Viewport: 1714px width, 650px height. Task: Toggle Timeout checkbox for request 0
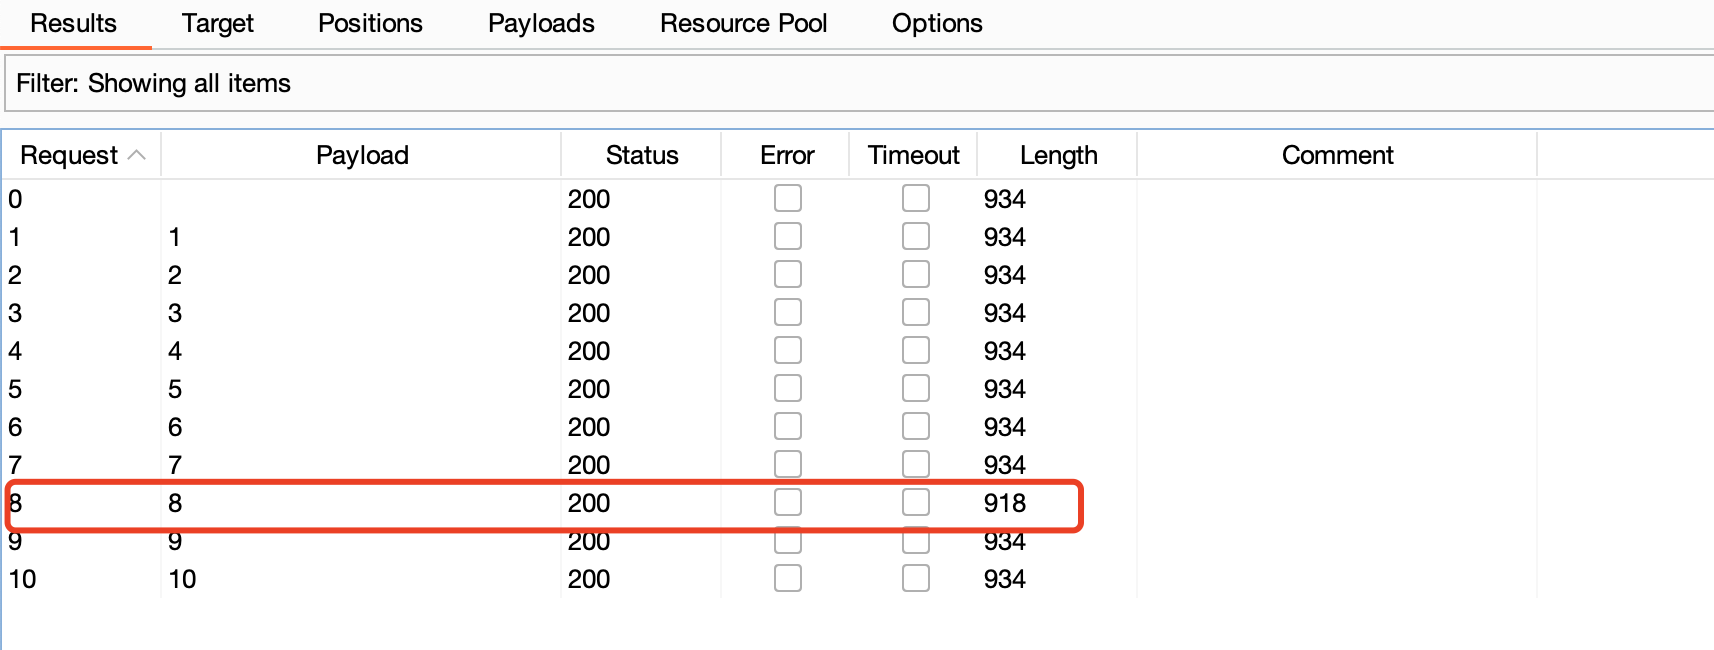coord(916,198)
